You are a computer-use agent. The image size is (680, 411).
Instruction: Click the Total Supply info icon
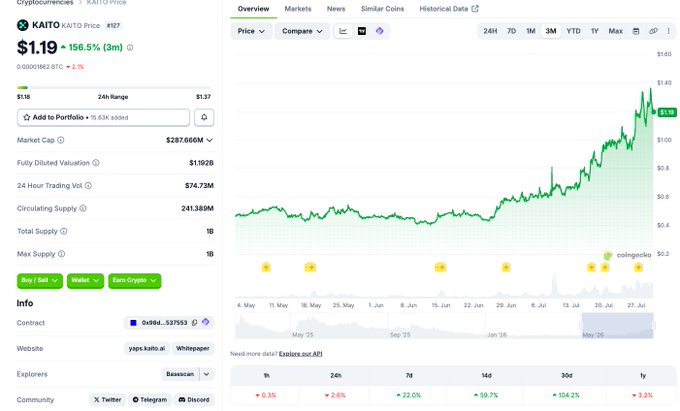[64, 231]
